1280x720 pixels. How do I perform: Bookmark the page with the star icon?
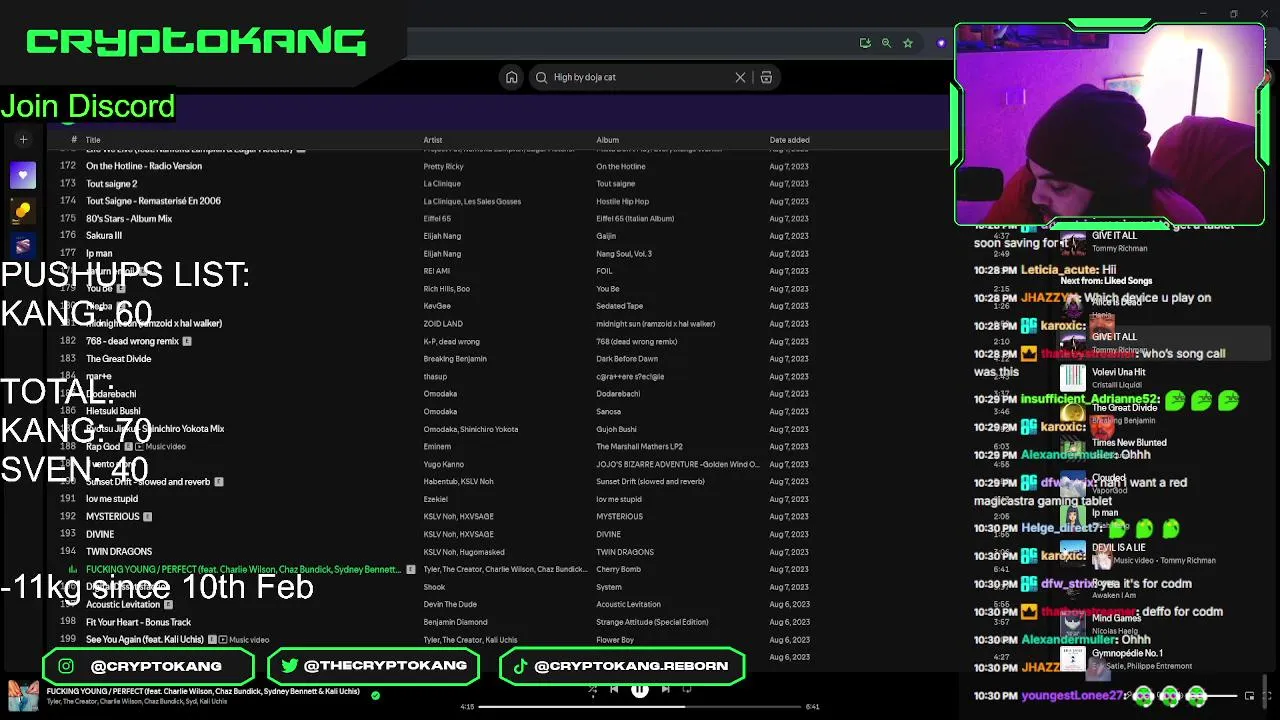(x=908, y=43)
